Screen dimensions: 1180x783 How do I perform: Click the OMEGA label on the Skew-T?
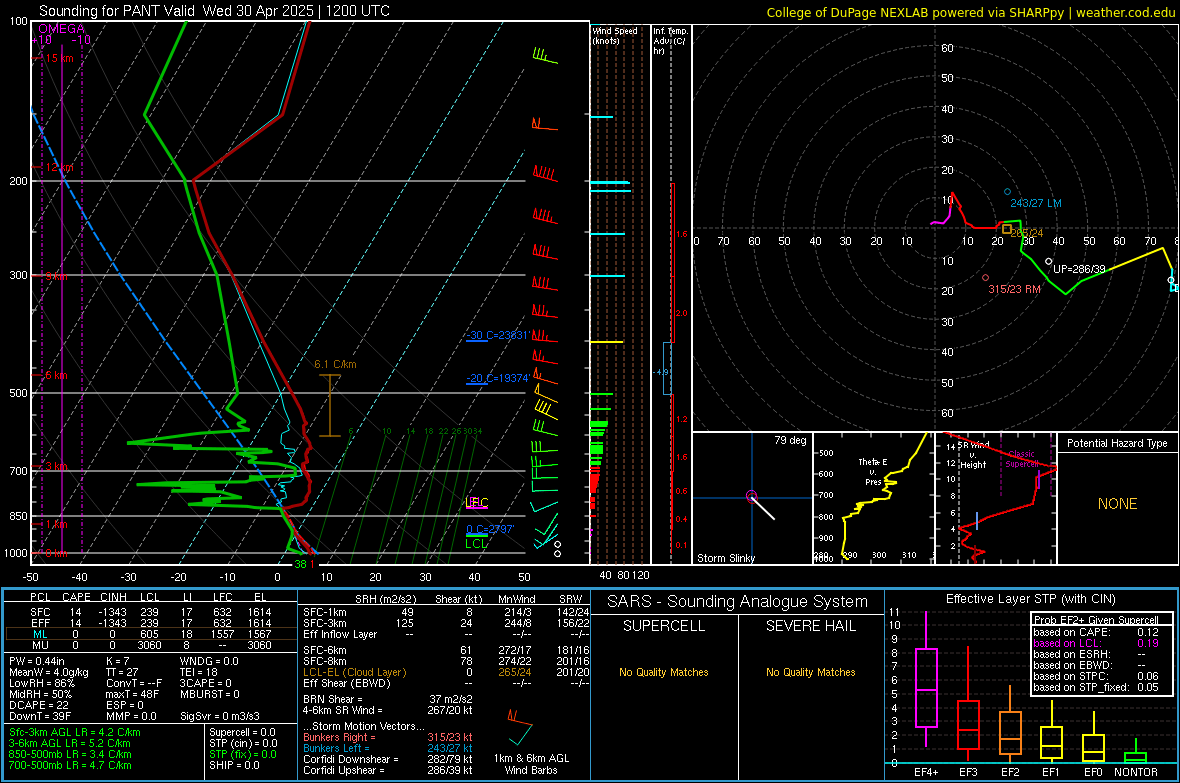pyautogui.click(x=62, y=29)
